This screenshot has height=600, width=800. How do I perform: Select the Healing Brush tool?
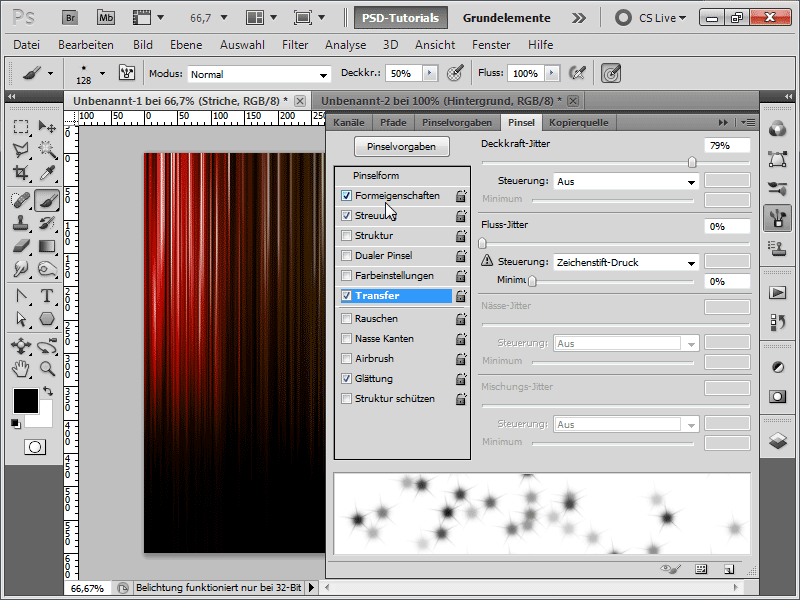coord(21,201)
